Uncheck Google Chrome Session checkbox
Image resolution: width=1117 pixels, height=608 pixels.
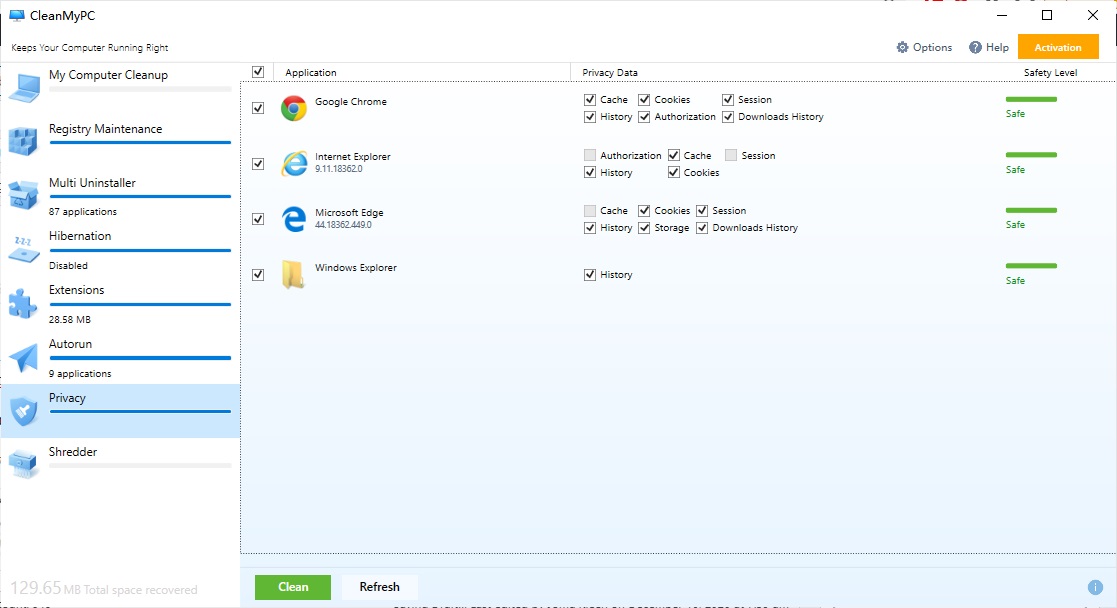point(728,100)
